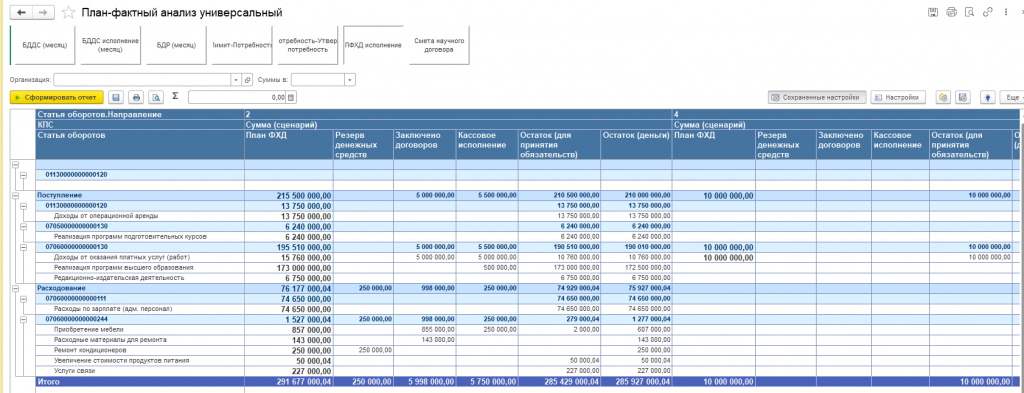Go back with the left arrow button
Screen dimensions: 1024x393
(x=22, y=12)
